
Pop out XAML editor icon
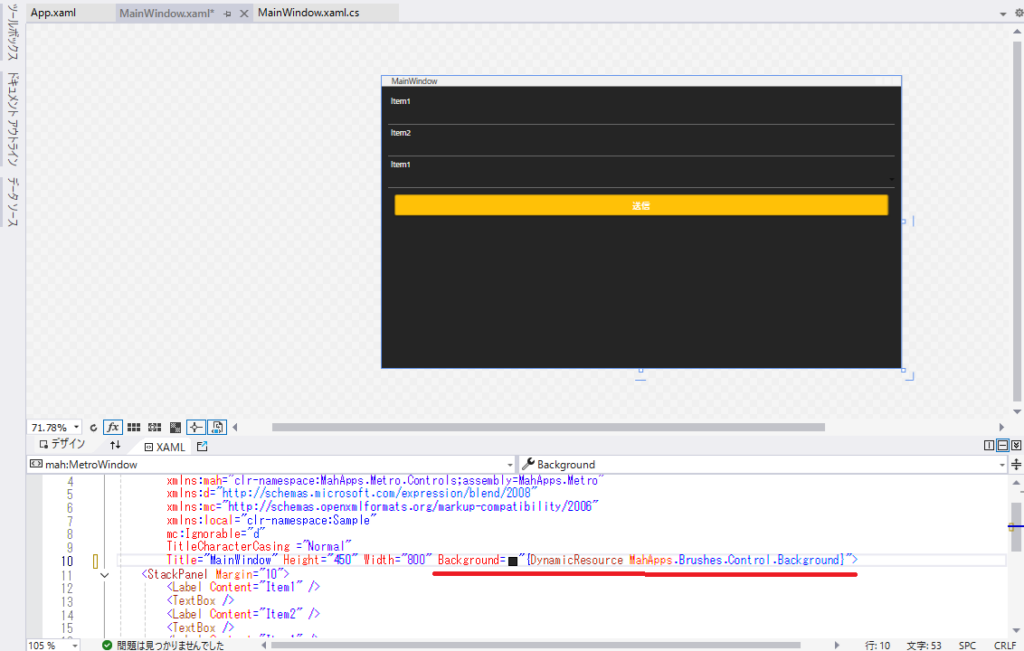202,446
